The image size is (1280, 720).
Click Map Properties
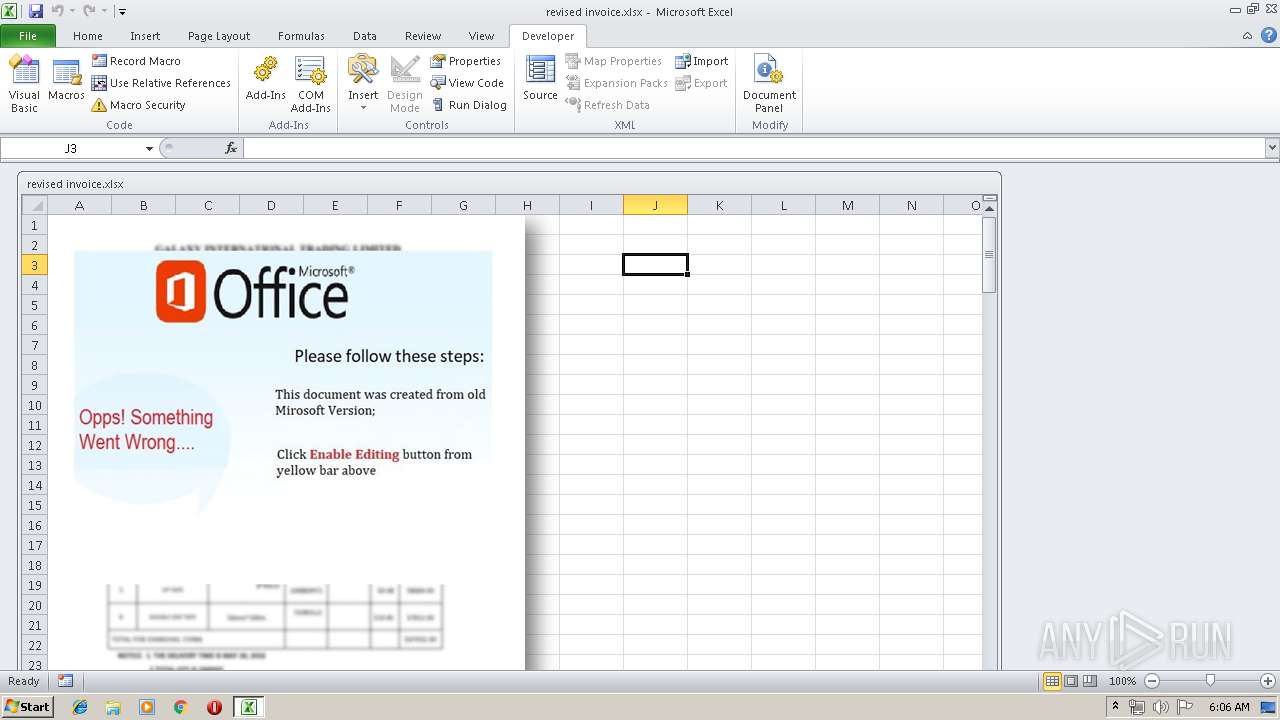tap(614, 61)
